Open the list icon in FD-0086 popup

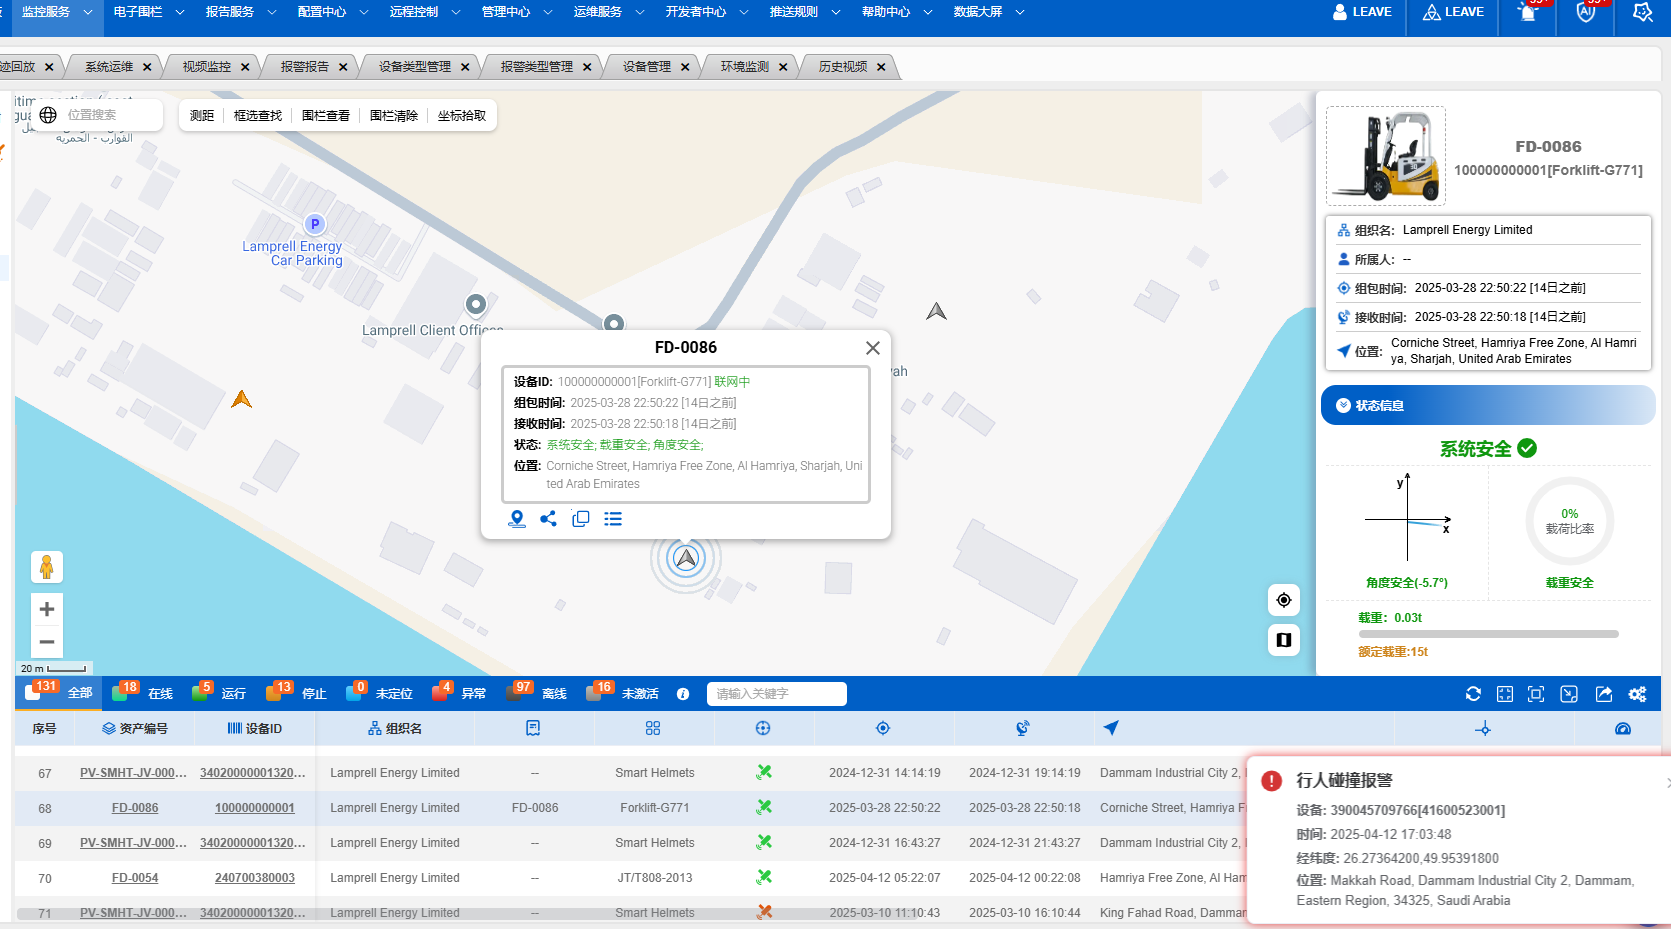pyautogui.click(x=613, y=519)
